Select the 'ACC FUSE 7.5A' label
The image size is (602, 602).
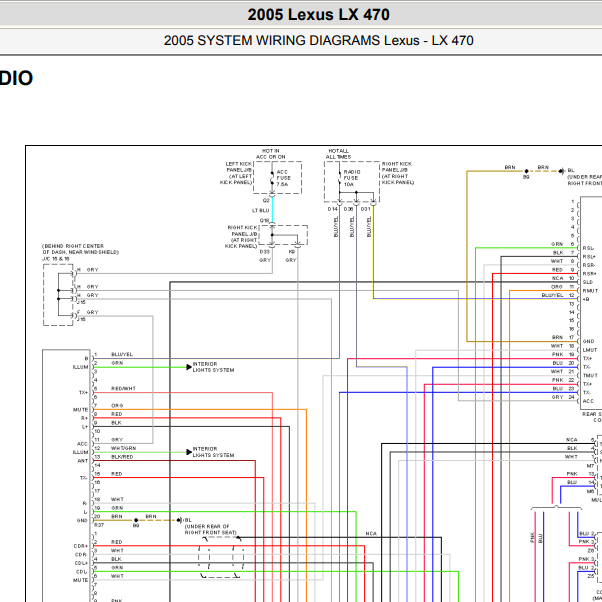[x=283, y=178]
